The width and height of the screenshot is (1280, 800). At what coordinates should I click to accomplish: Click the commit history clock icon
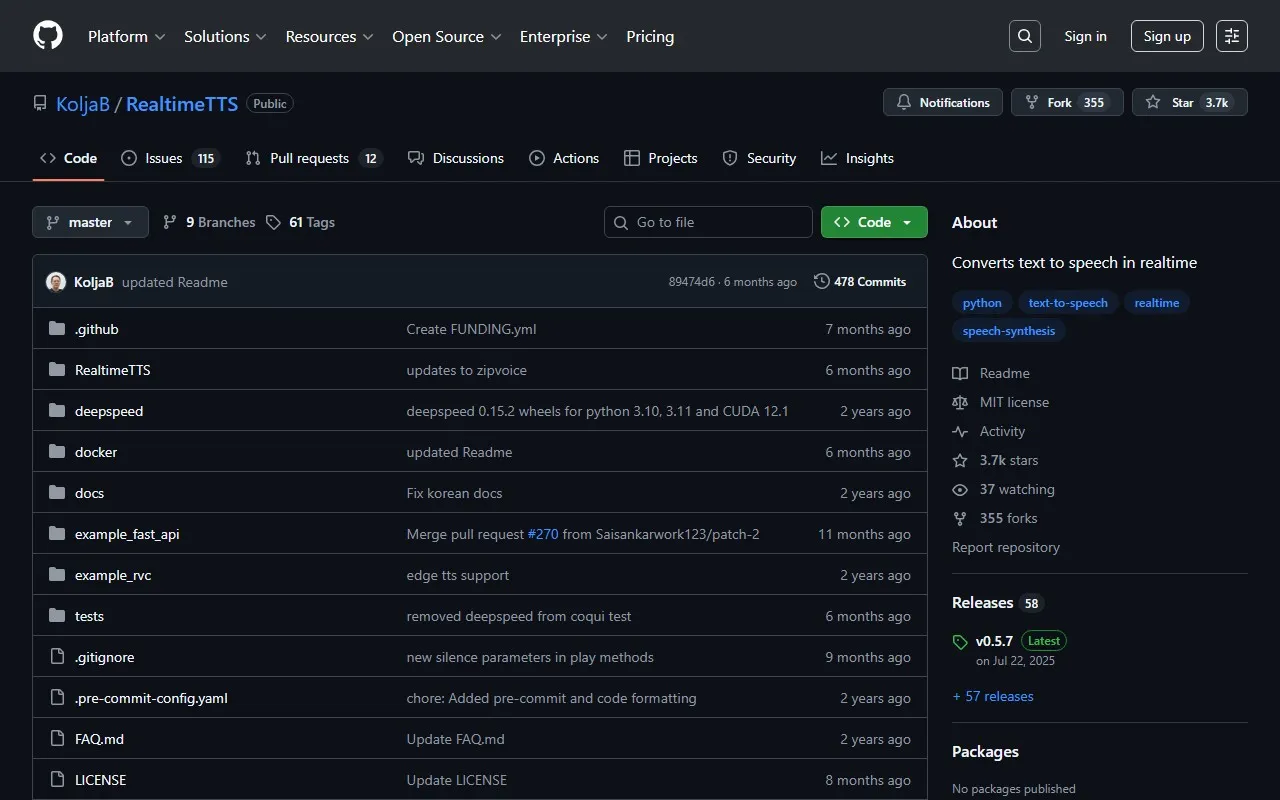822,282
